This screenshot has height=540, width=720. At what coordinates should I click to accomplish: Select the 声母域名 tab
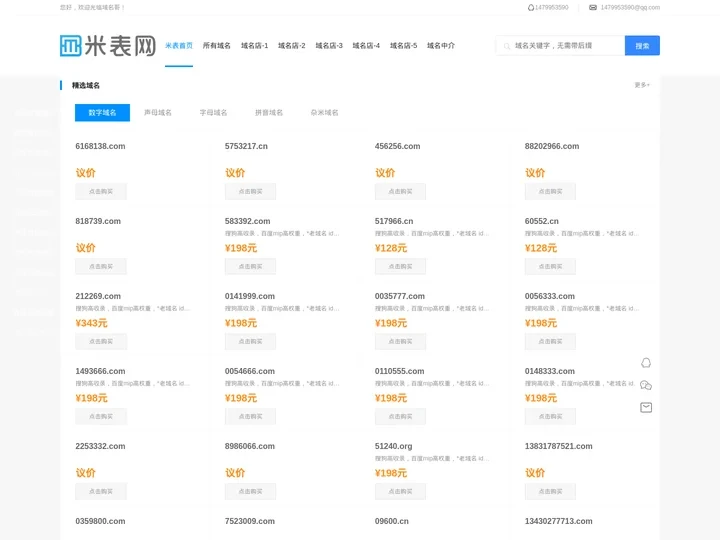(x=158, y=112)
